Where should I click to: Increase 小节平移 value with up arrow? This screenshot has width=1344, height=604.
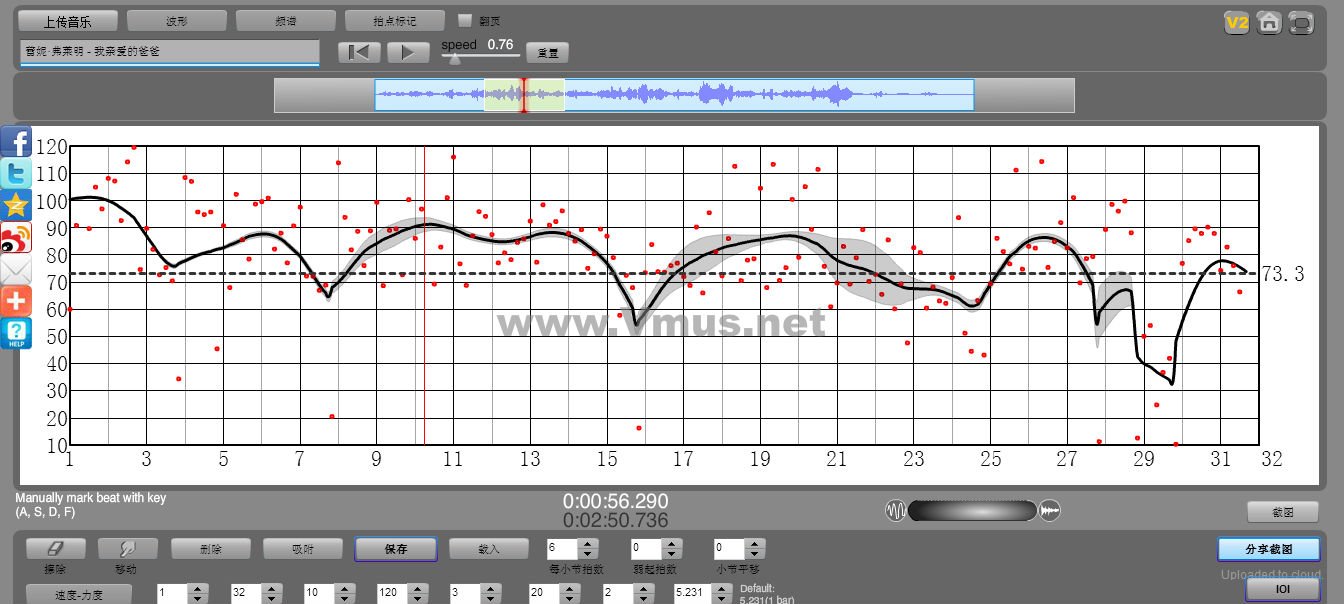[753, 544]
